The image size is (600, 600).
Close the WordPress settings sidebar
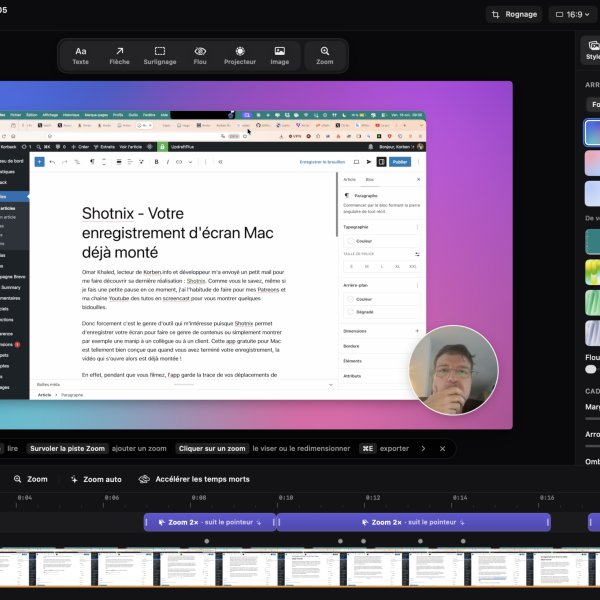[418, 179]
